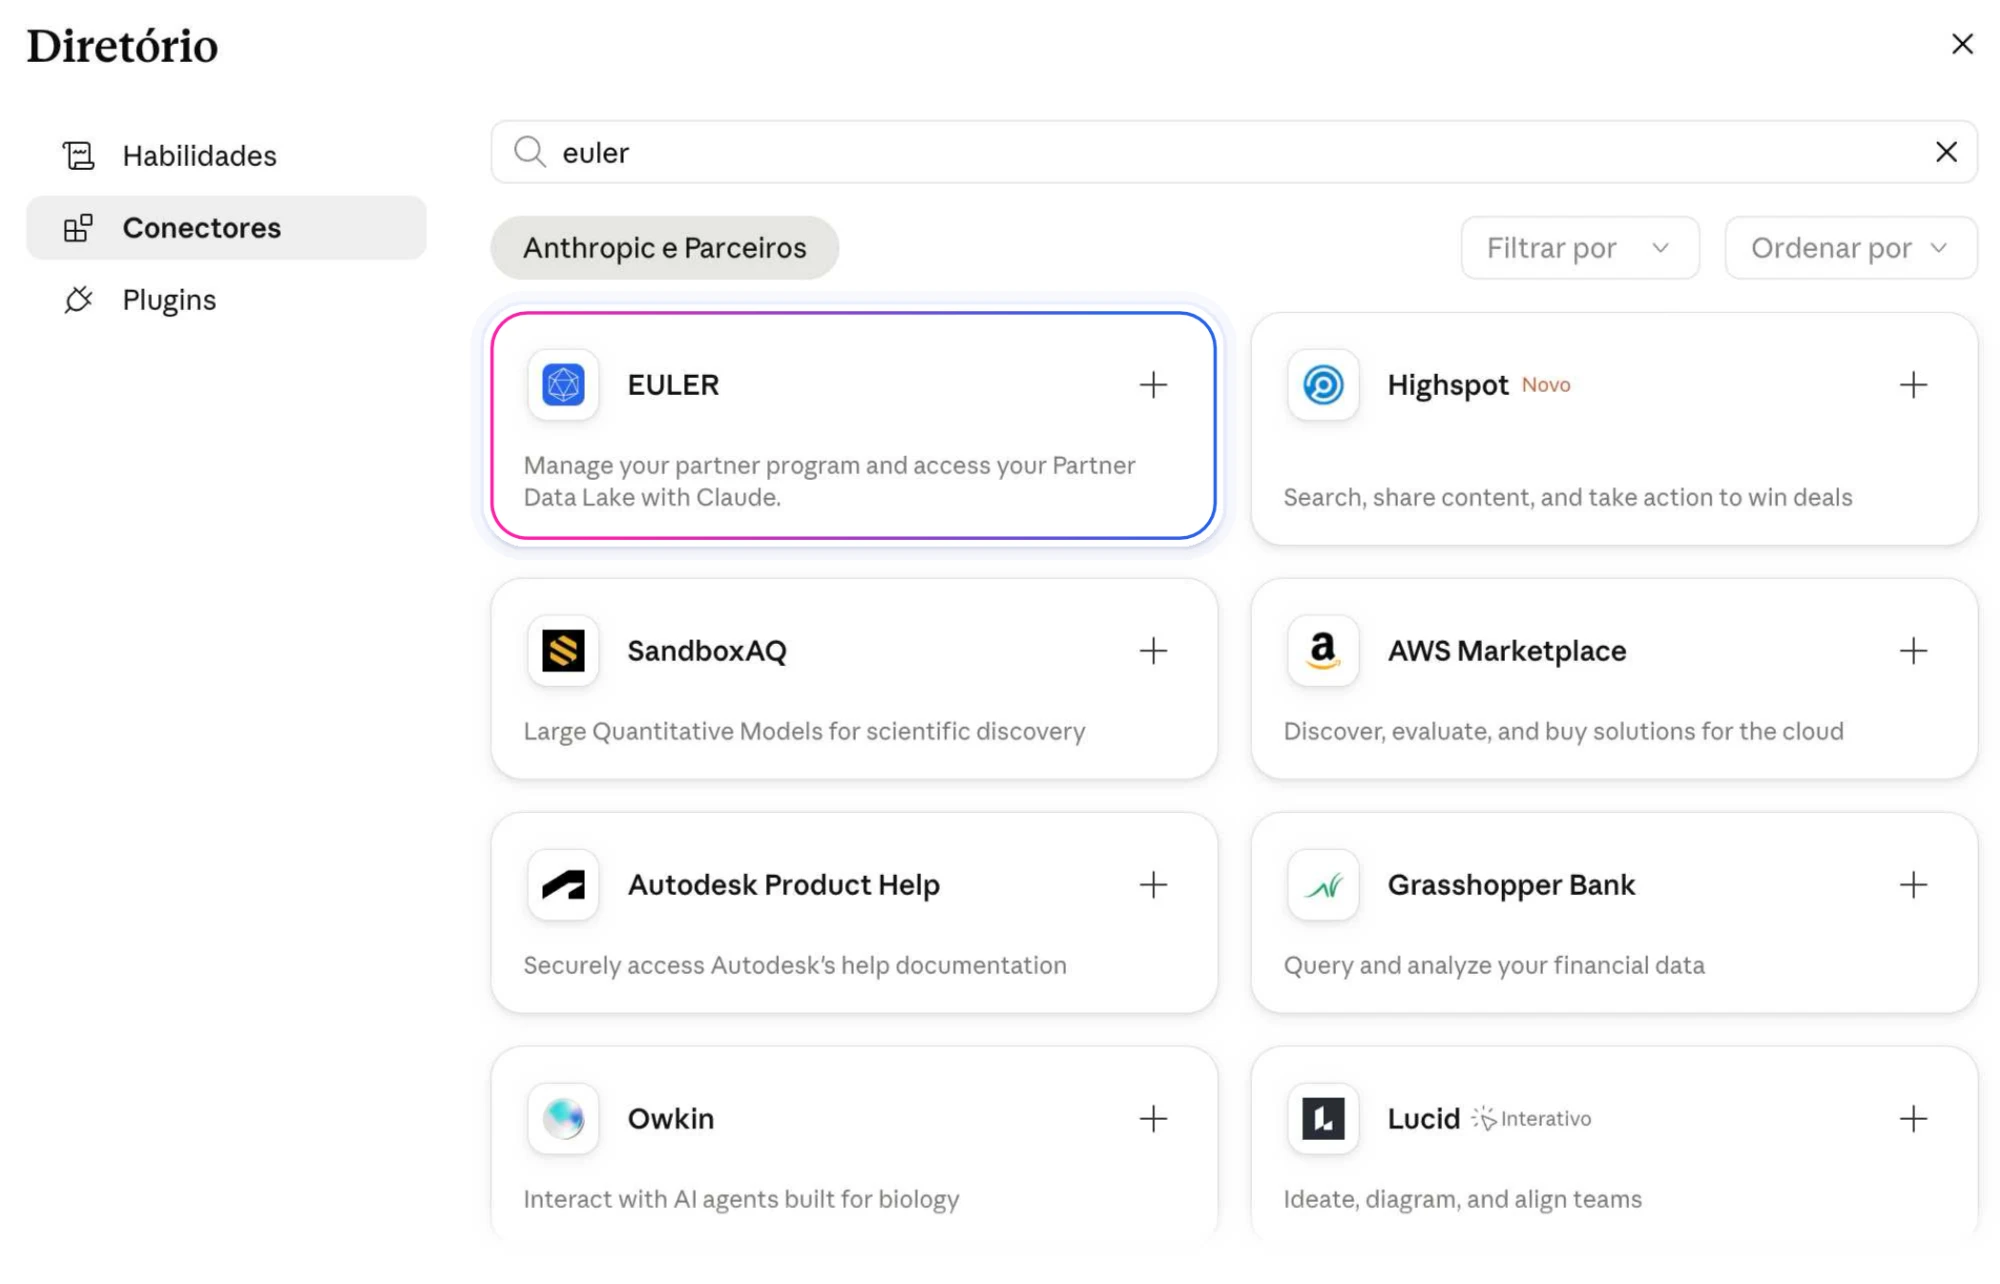Click 'Search, share content' description text
Viewport: 2000px width, 1284px height.
1567,497
